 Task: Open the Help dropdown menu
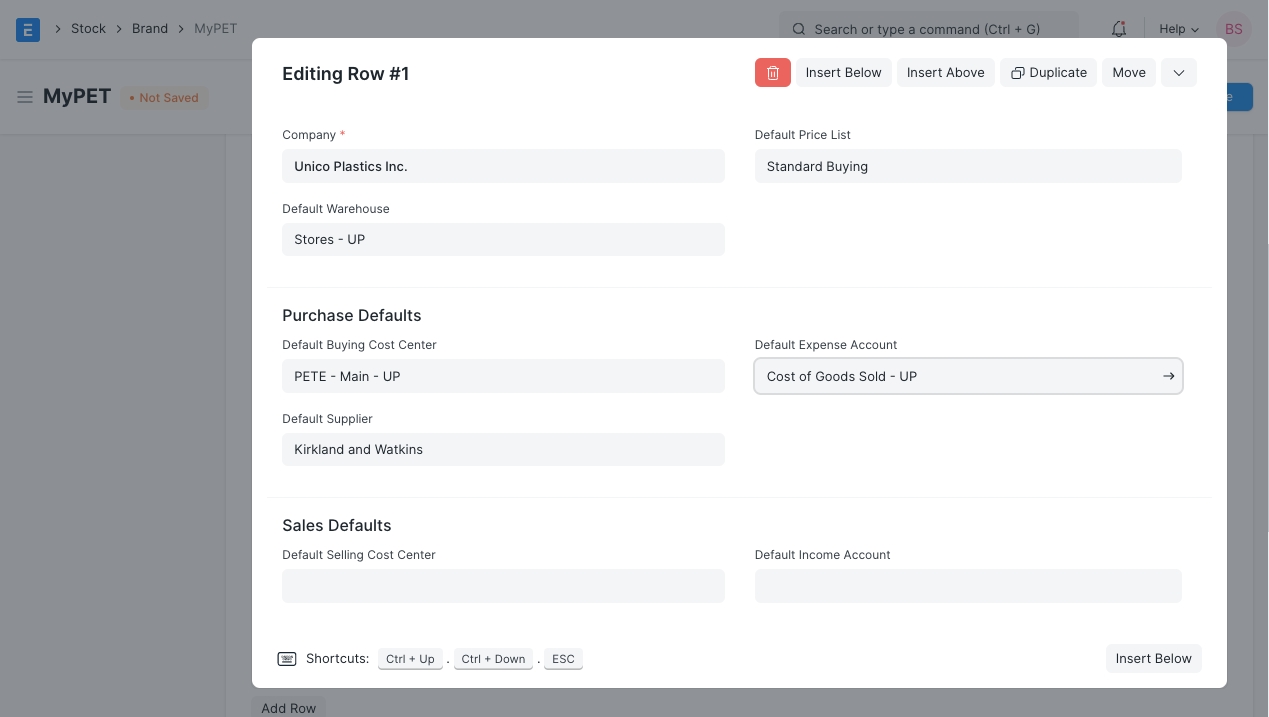click(1178, 29)
